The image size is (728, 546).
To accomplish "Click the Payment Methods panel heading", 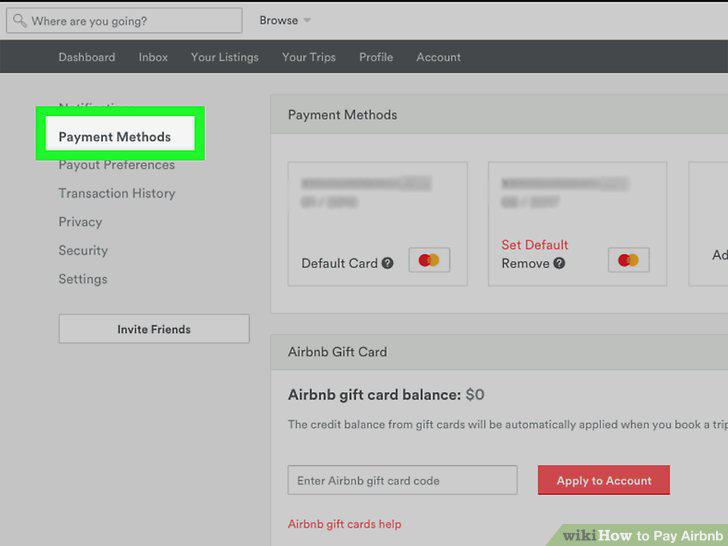I will coord(343,115).
